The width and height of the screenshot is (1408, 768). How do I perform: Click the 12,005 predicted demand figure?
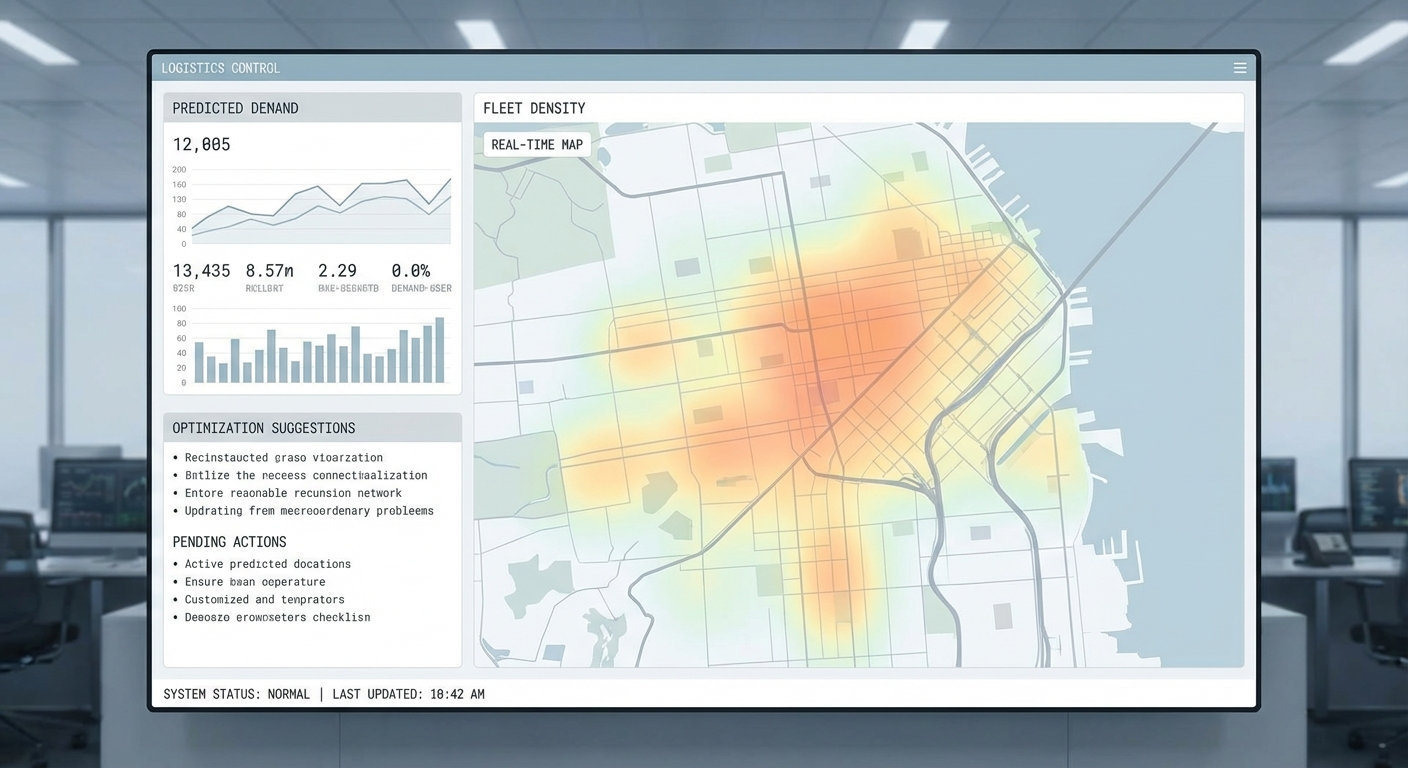click(200, 144)
